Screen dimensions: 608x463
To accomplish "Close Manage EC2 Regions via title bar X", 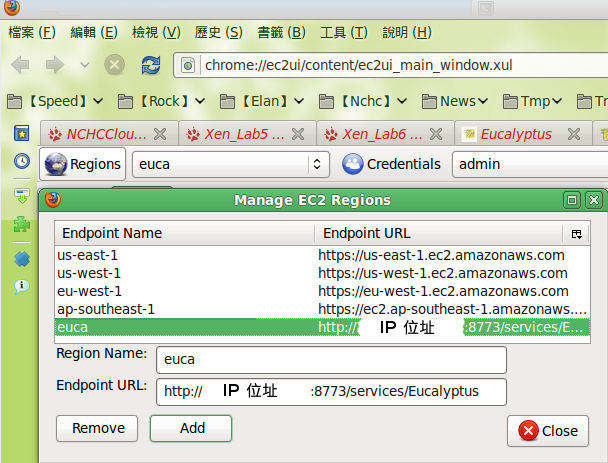I will pyautogui.click(x=594, y=200).
